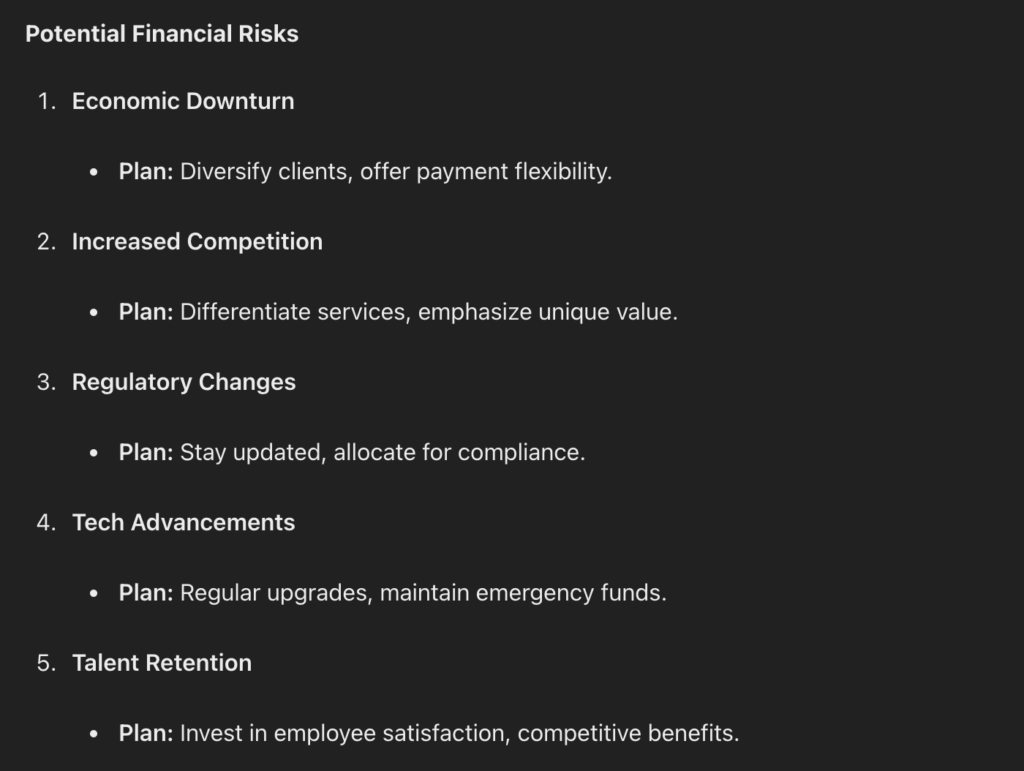The height and width of the screenshot is (771, 1024).
Task: Click the "Potential Financial Risks" heading
Action: [x=162, y=34]
